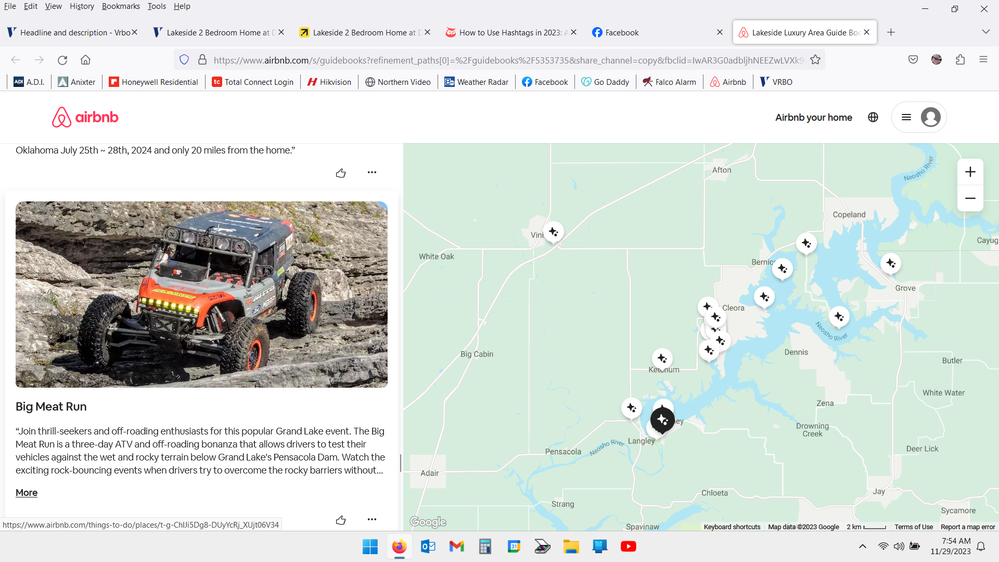This screenshot has height=562, width=999.
Task: Open the three-dot options under Big Meat Run
Action: 372,520
